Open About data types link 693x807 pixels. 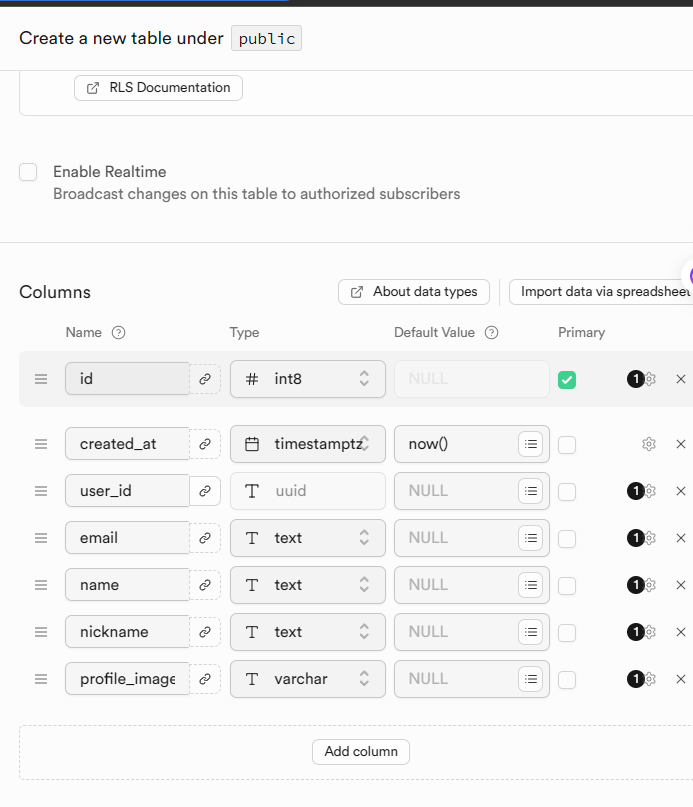[x=414, y=292]
